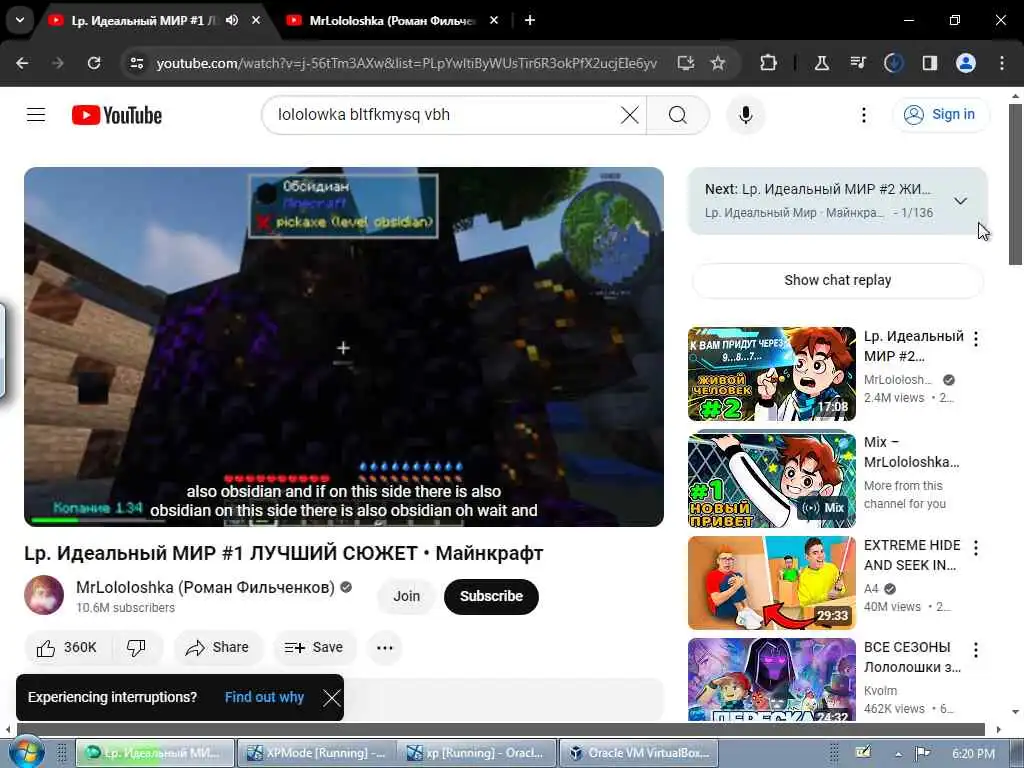
Task: Open the Chrome profile avatar
Action: pyautogui.click(x=966, y=63)
